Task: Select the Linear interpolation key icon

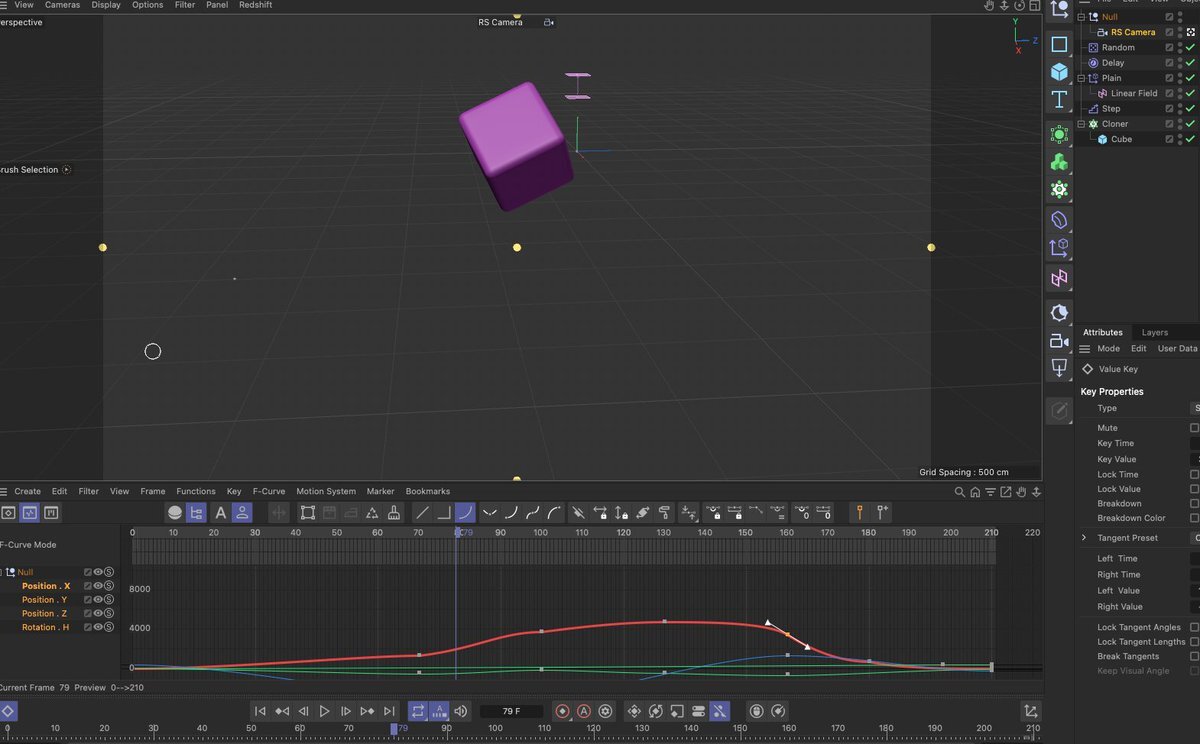Action: coord(422,513)
